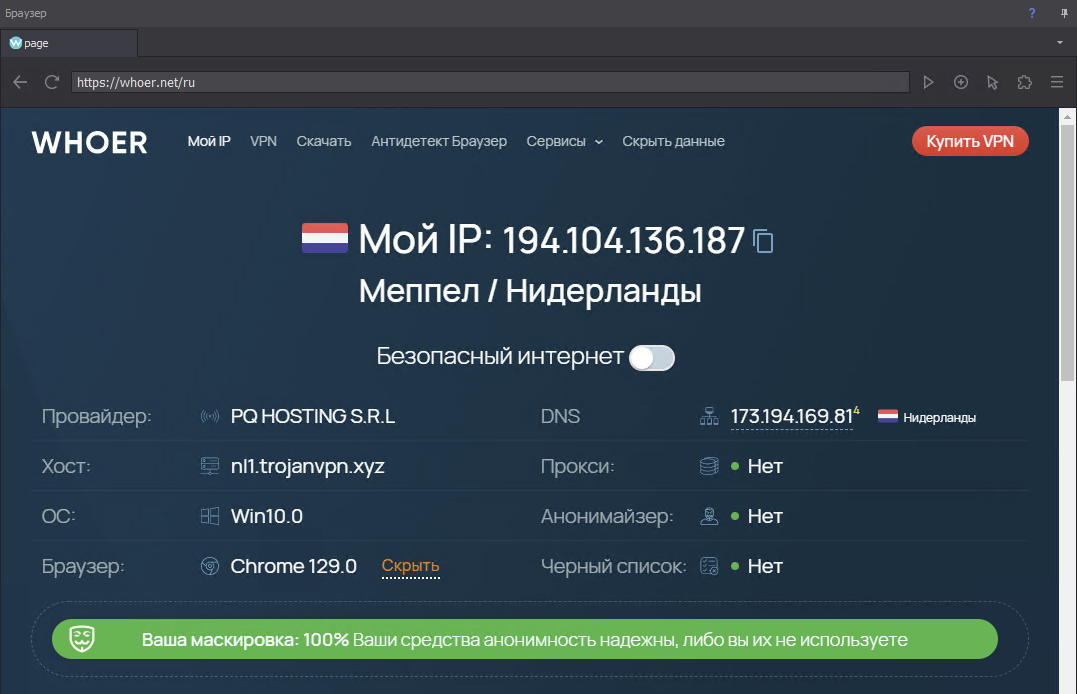Click the Windows OS icon
Image resolution: width=1077 pixels, height=694 pixels.
tap(209, 516)
